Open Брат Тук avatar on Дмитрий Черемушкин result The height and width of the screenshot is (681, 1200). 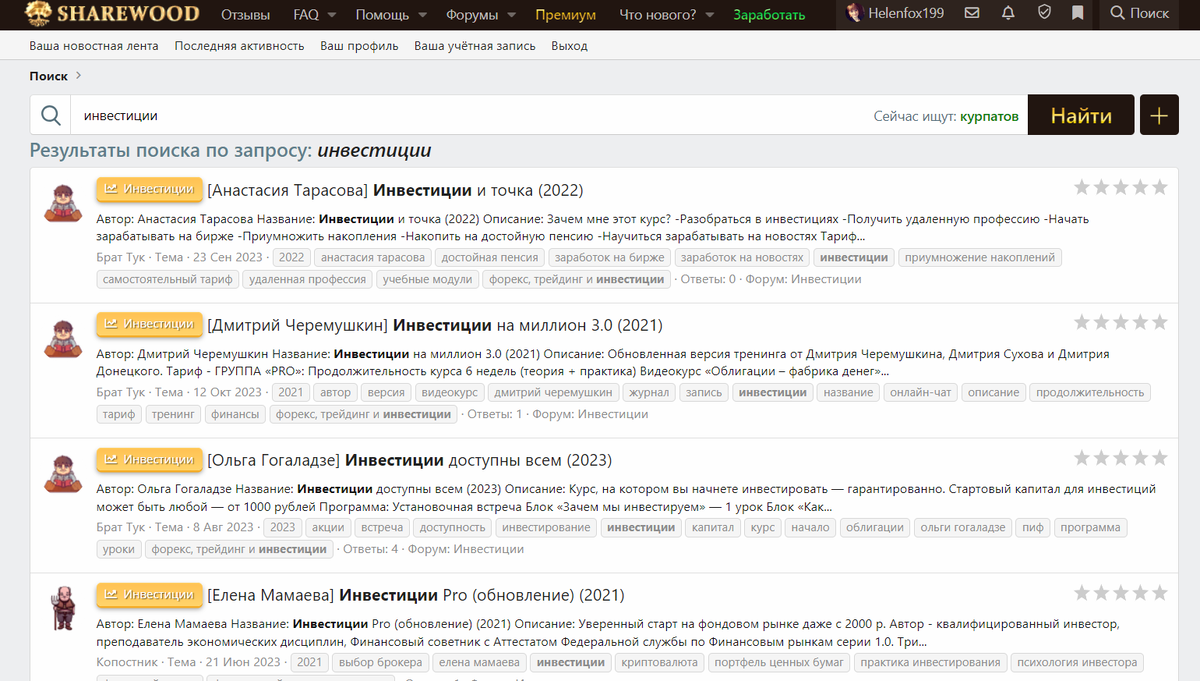click(64, 338)
